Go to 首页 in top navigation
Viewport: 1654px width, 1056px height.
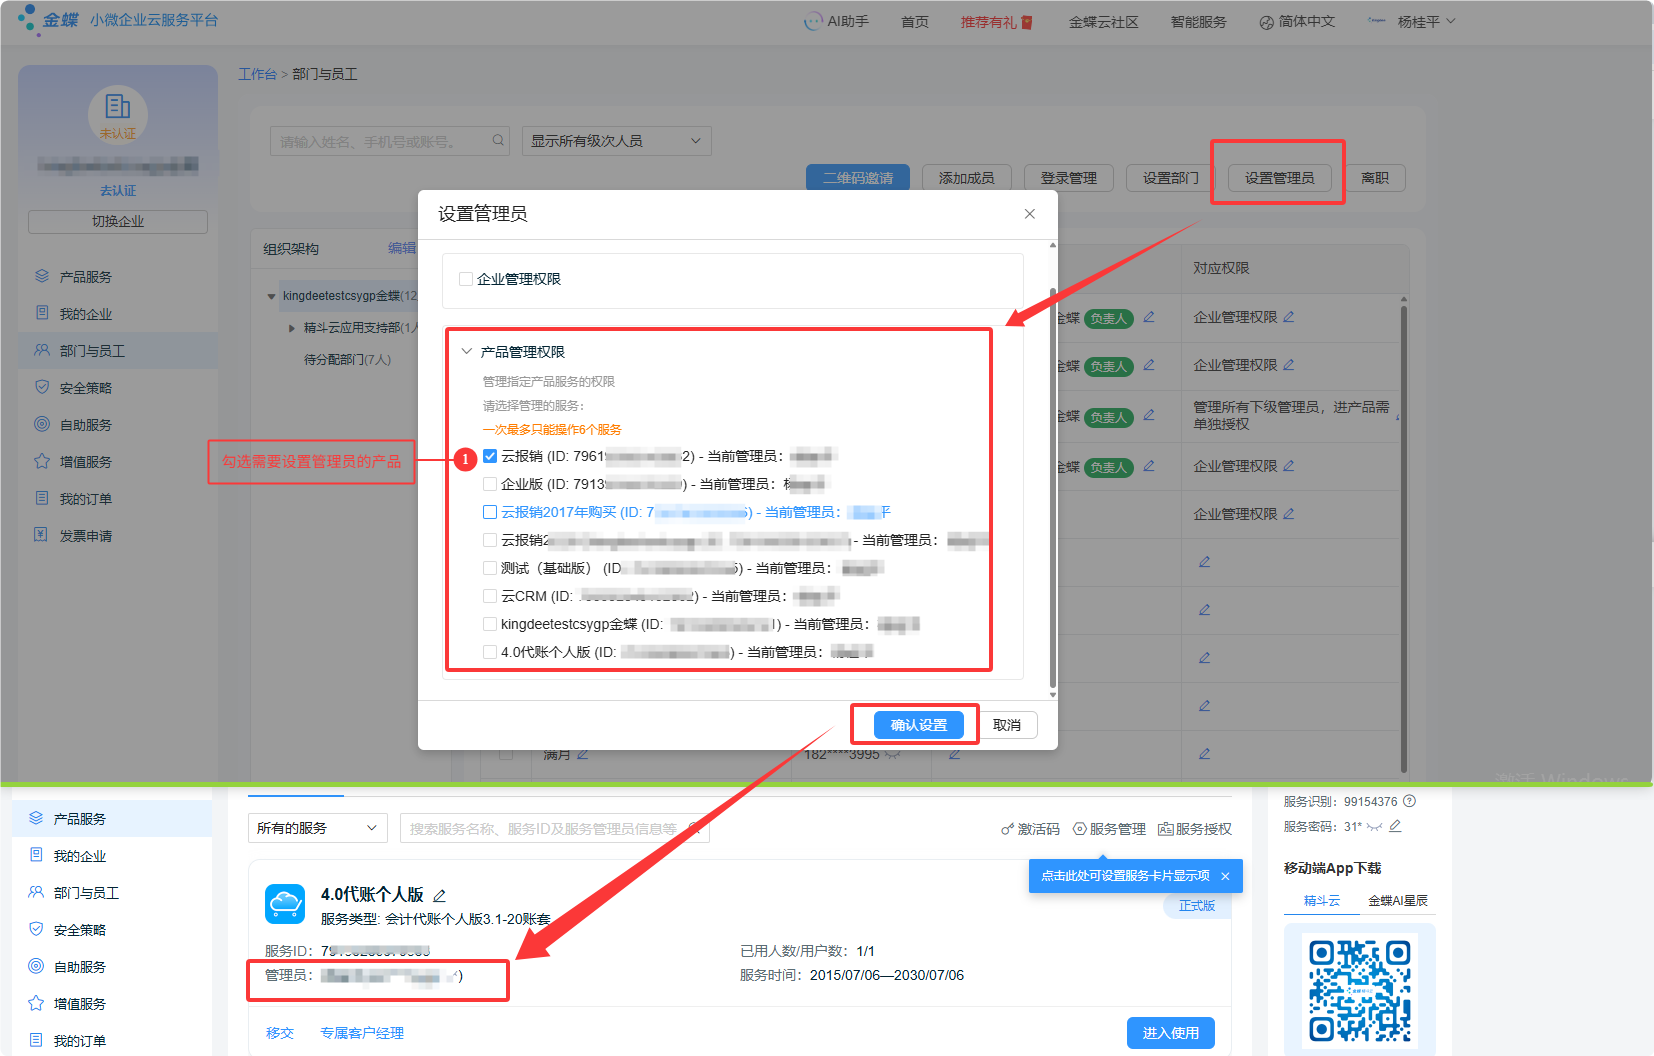(915, 22)
